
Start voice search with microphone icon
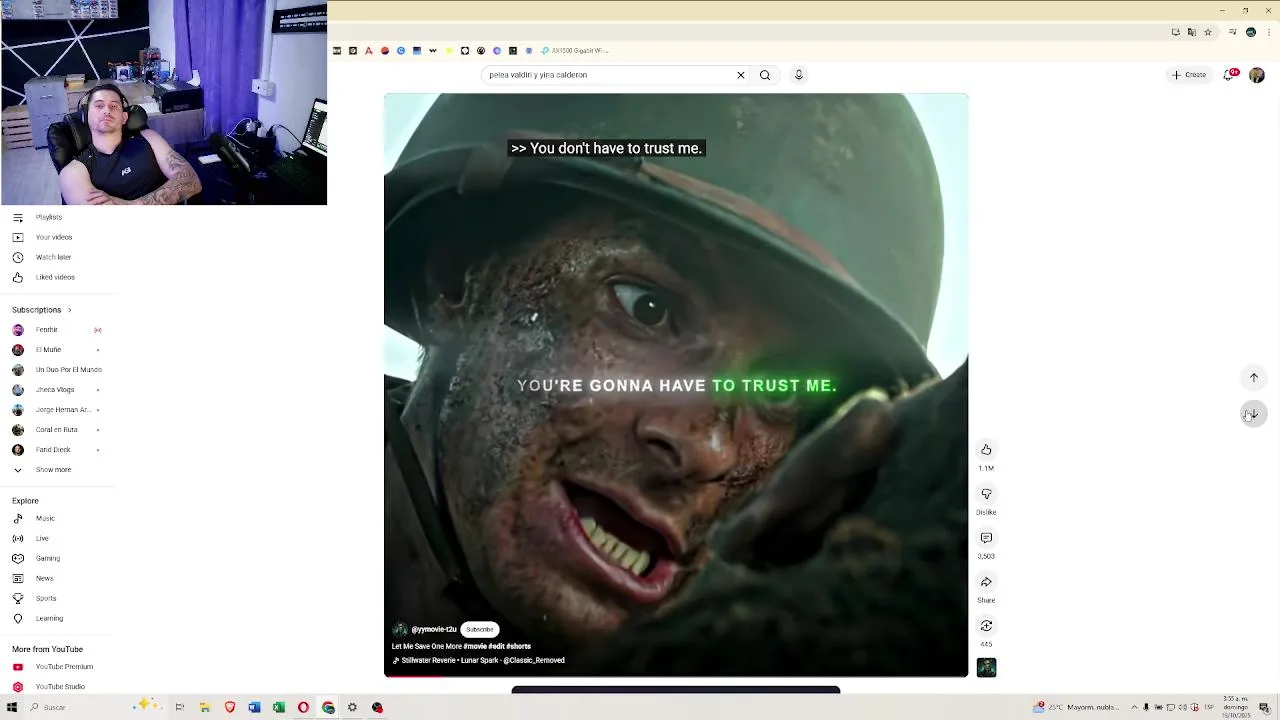(x=799, y=75)
